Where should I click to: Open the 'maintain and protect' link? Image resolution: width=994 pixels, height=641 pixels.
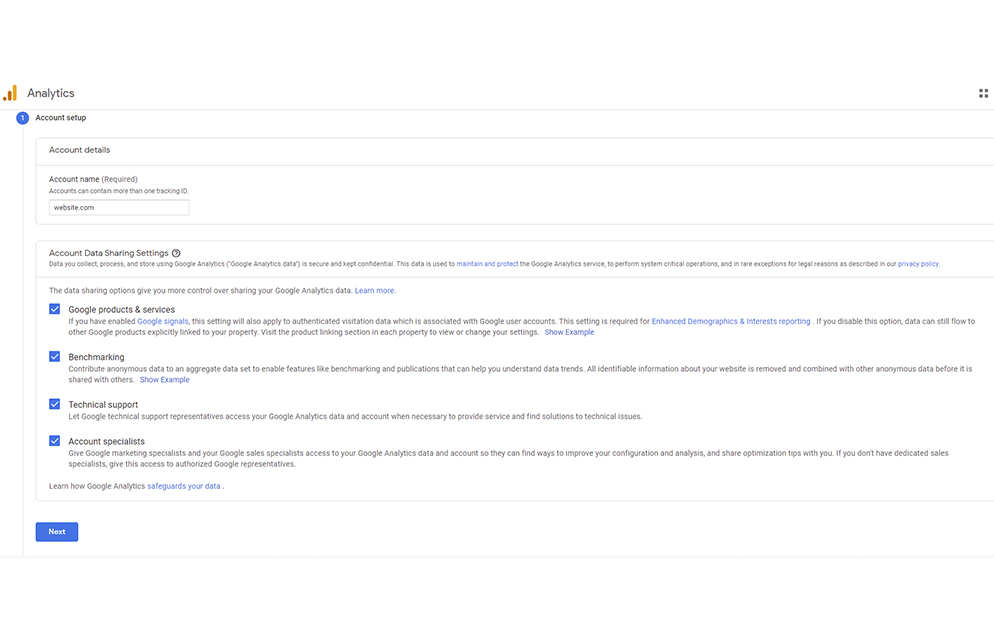[x=487, y=264]
